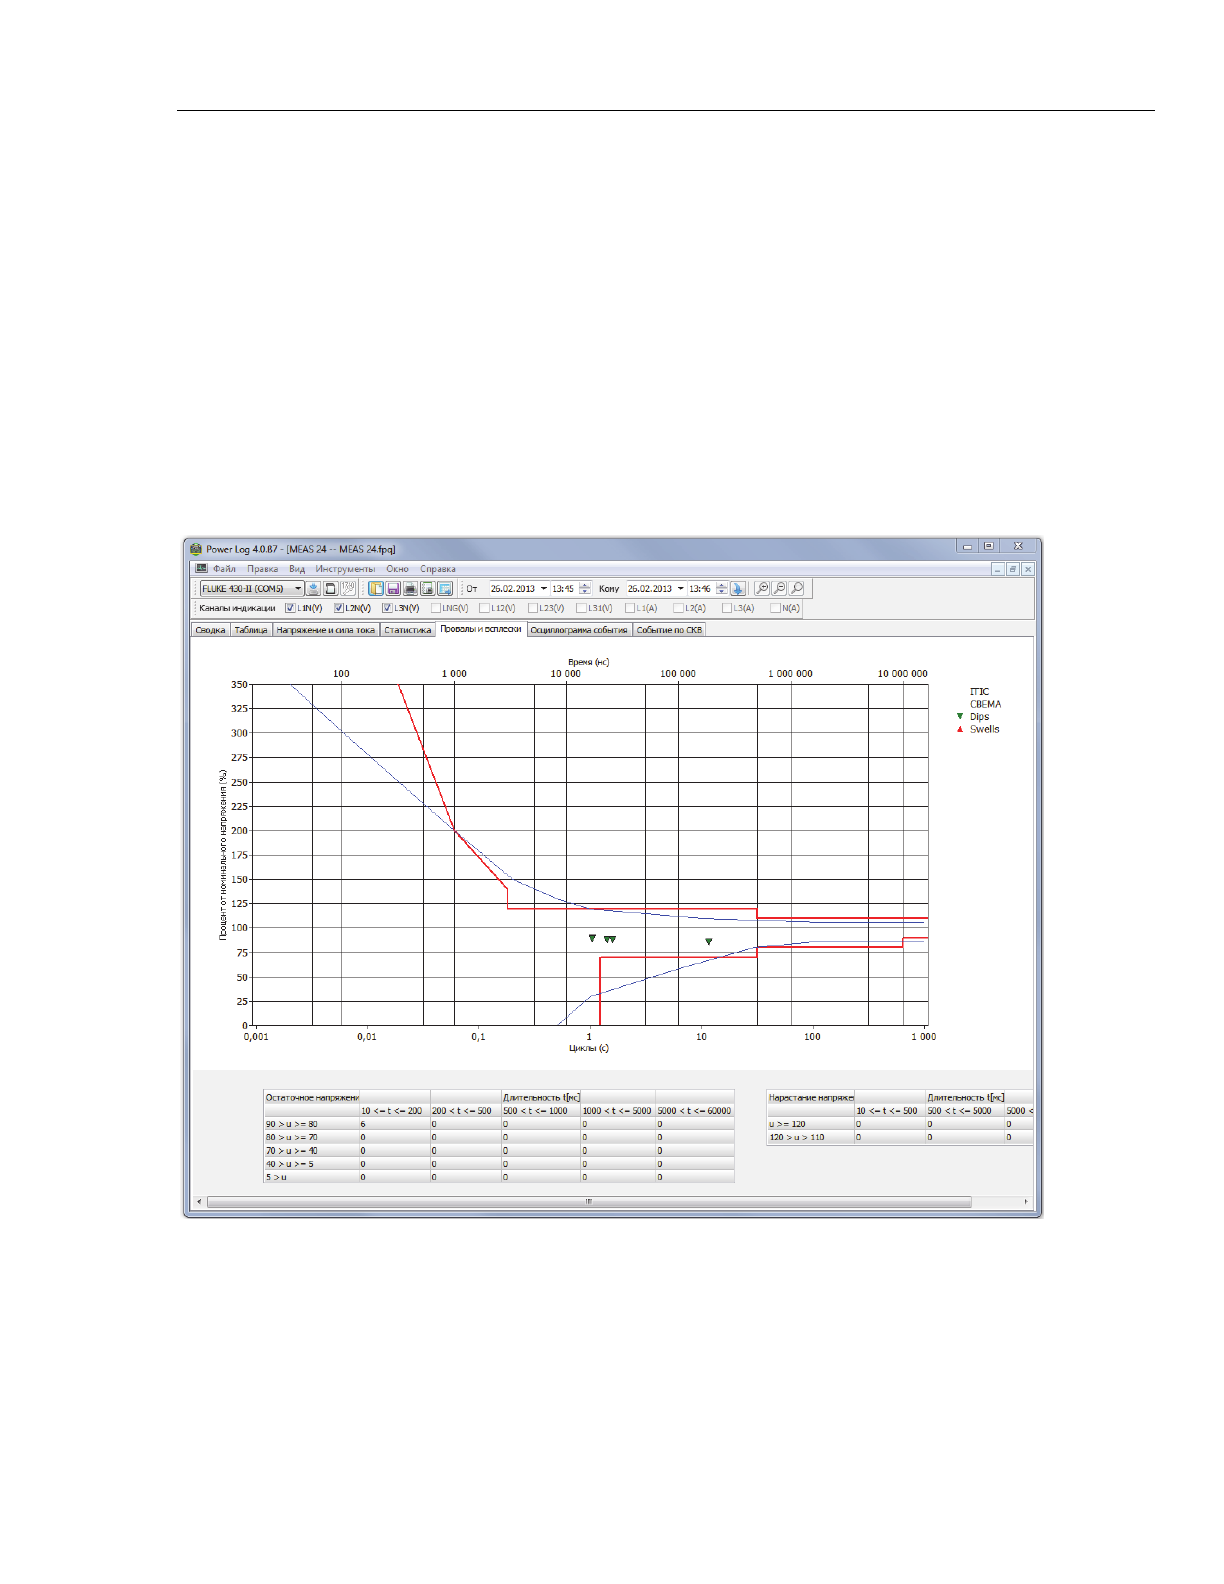Click the start time 13:45 spinner arrows
This screenshot has width=1224, height=1584.
click(x=585, y=589)
